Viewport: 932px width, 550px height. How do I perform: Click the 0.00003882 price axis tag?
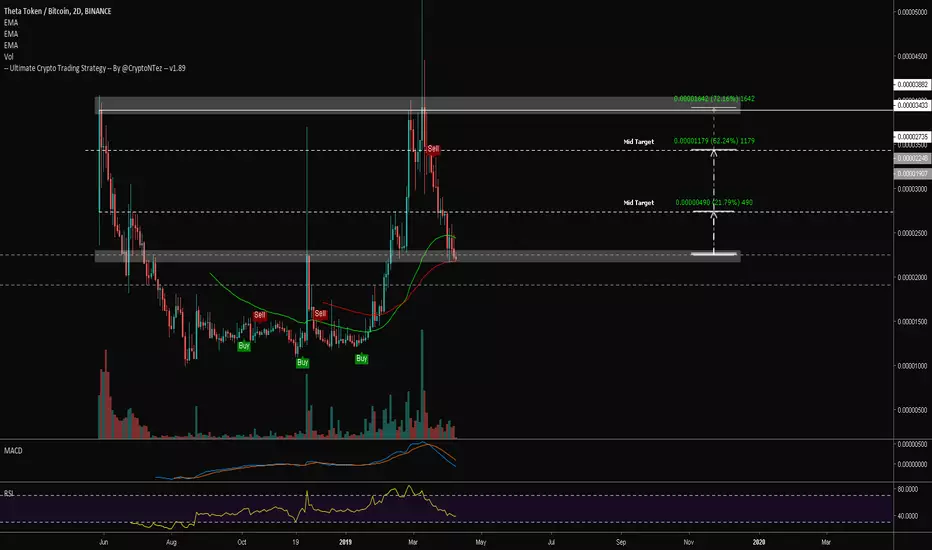pyautogui.click(x=912, y=84)
